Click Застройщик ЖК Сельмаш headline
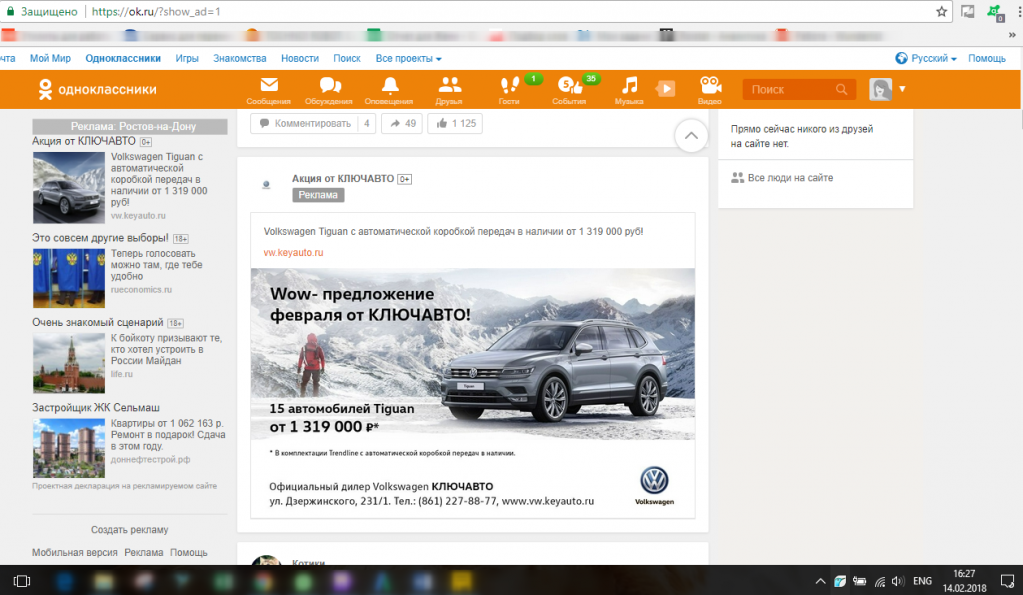 tap(95, 408)
